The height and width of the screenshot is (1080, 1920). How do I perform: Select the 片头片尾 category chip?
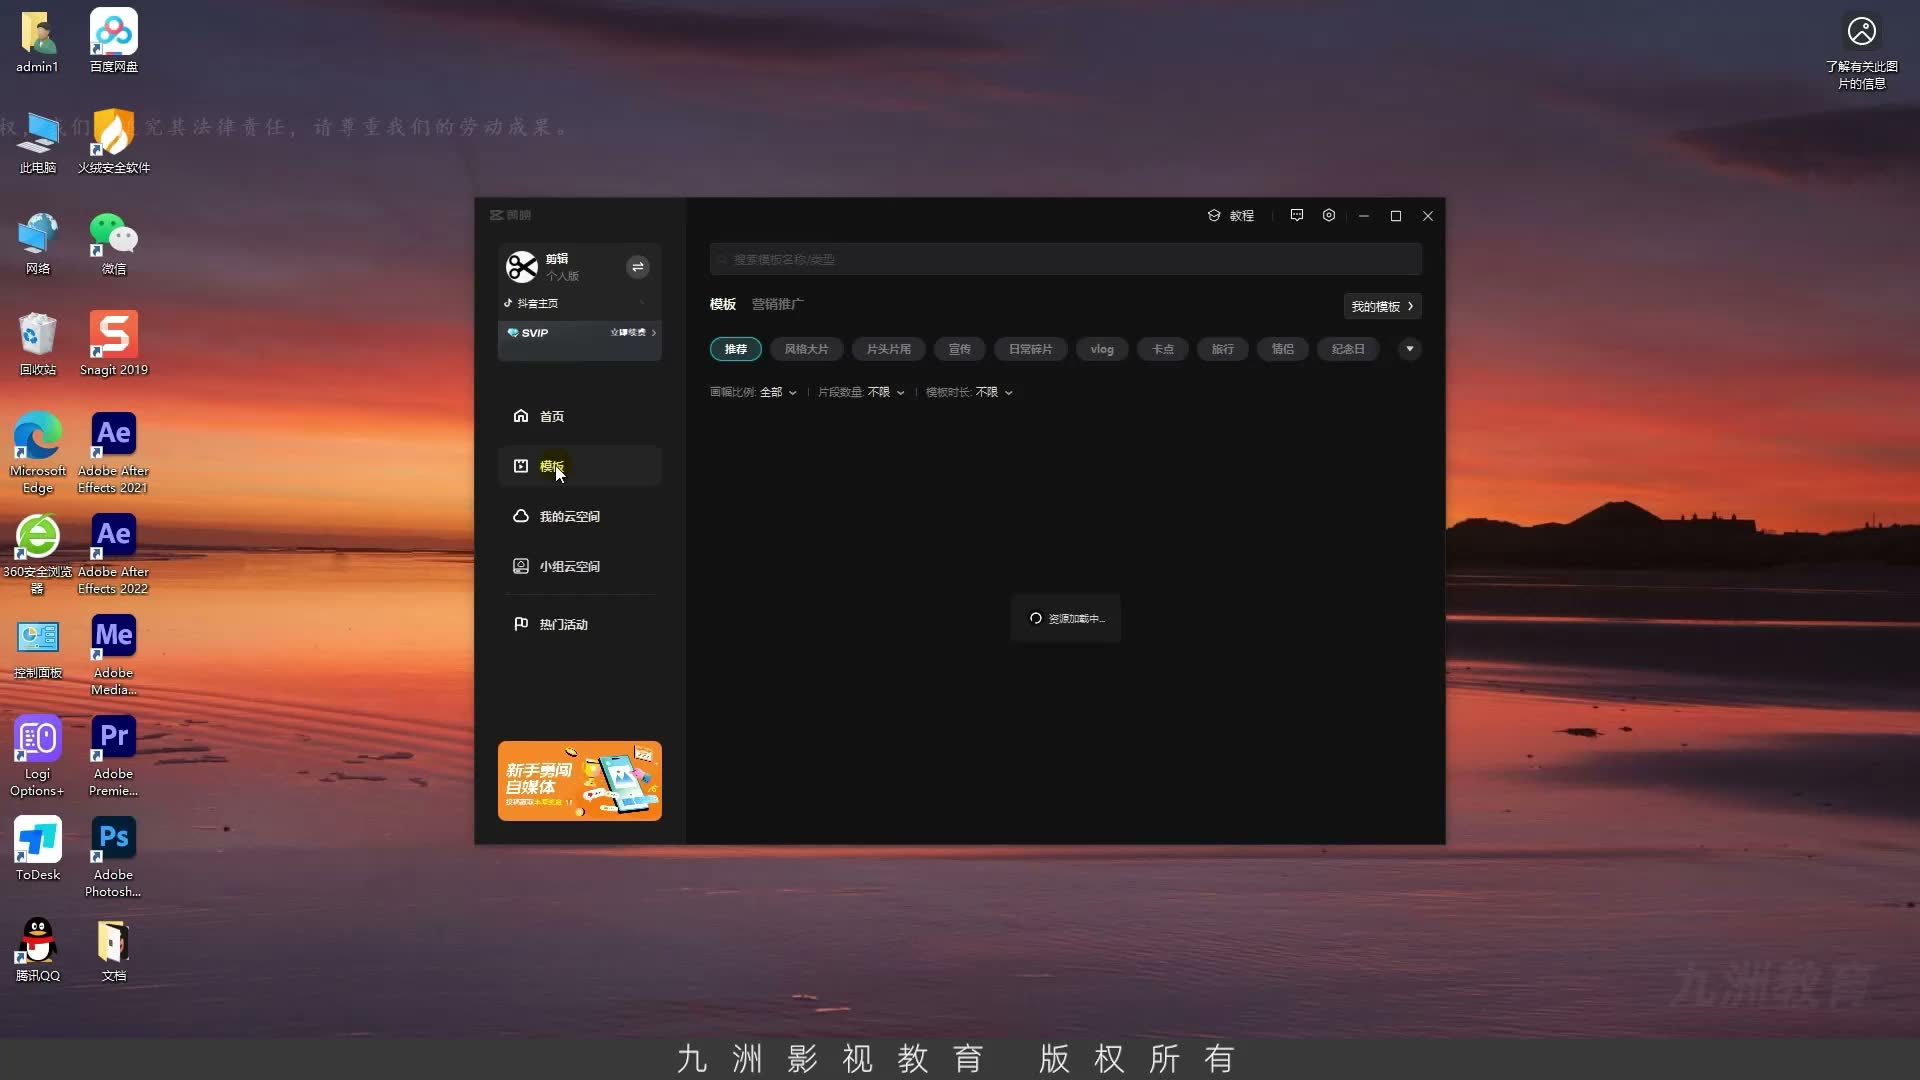point(889,349)
